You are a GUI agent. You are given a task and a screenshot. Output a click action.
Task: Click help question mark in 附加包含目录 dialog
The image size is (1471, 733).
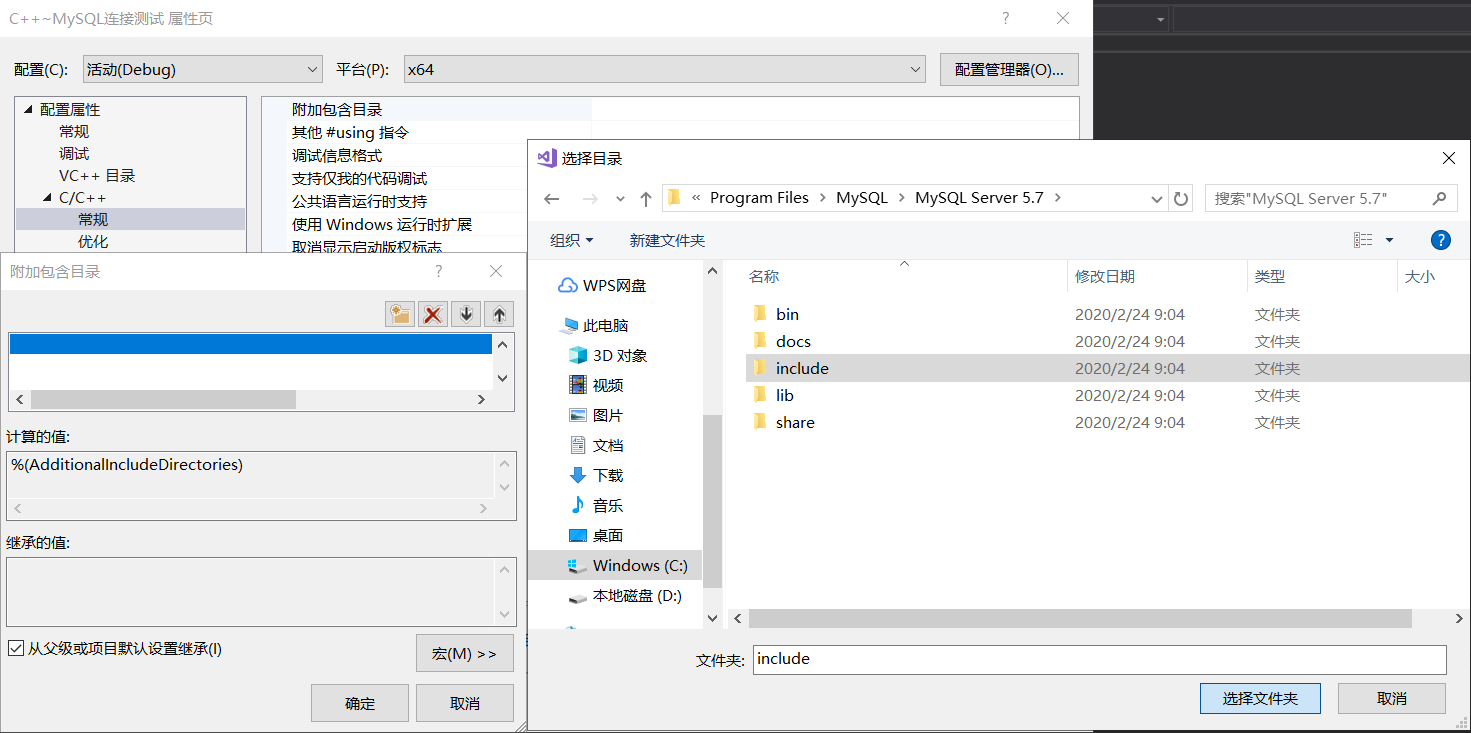coord(438,271)
